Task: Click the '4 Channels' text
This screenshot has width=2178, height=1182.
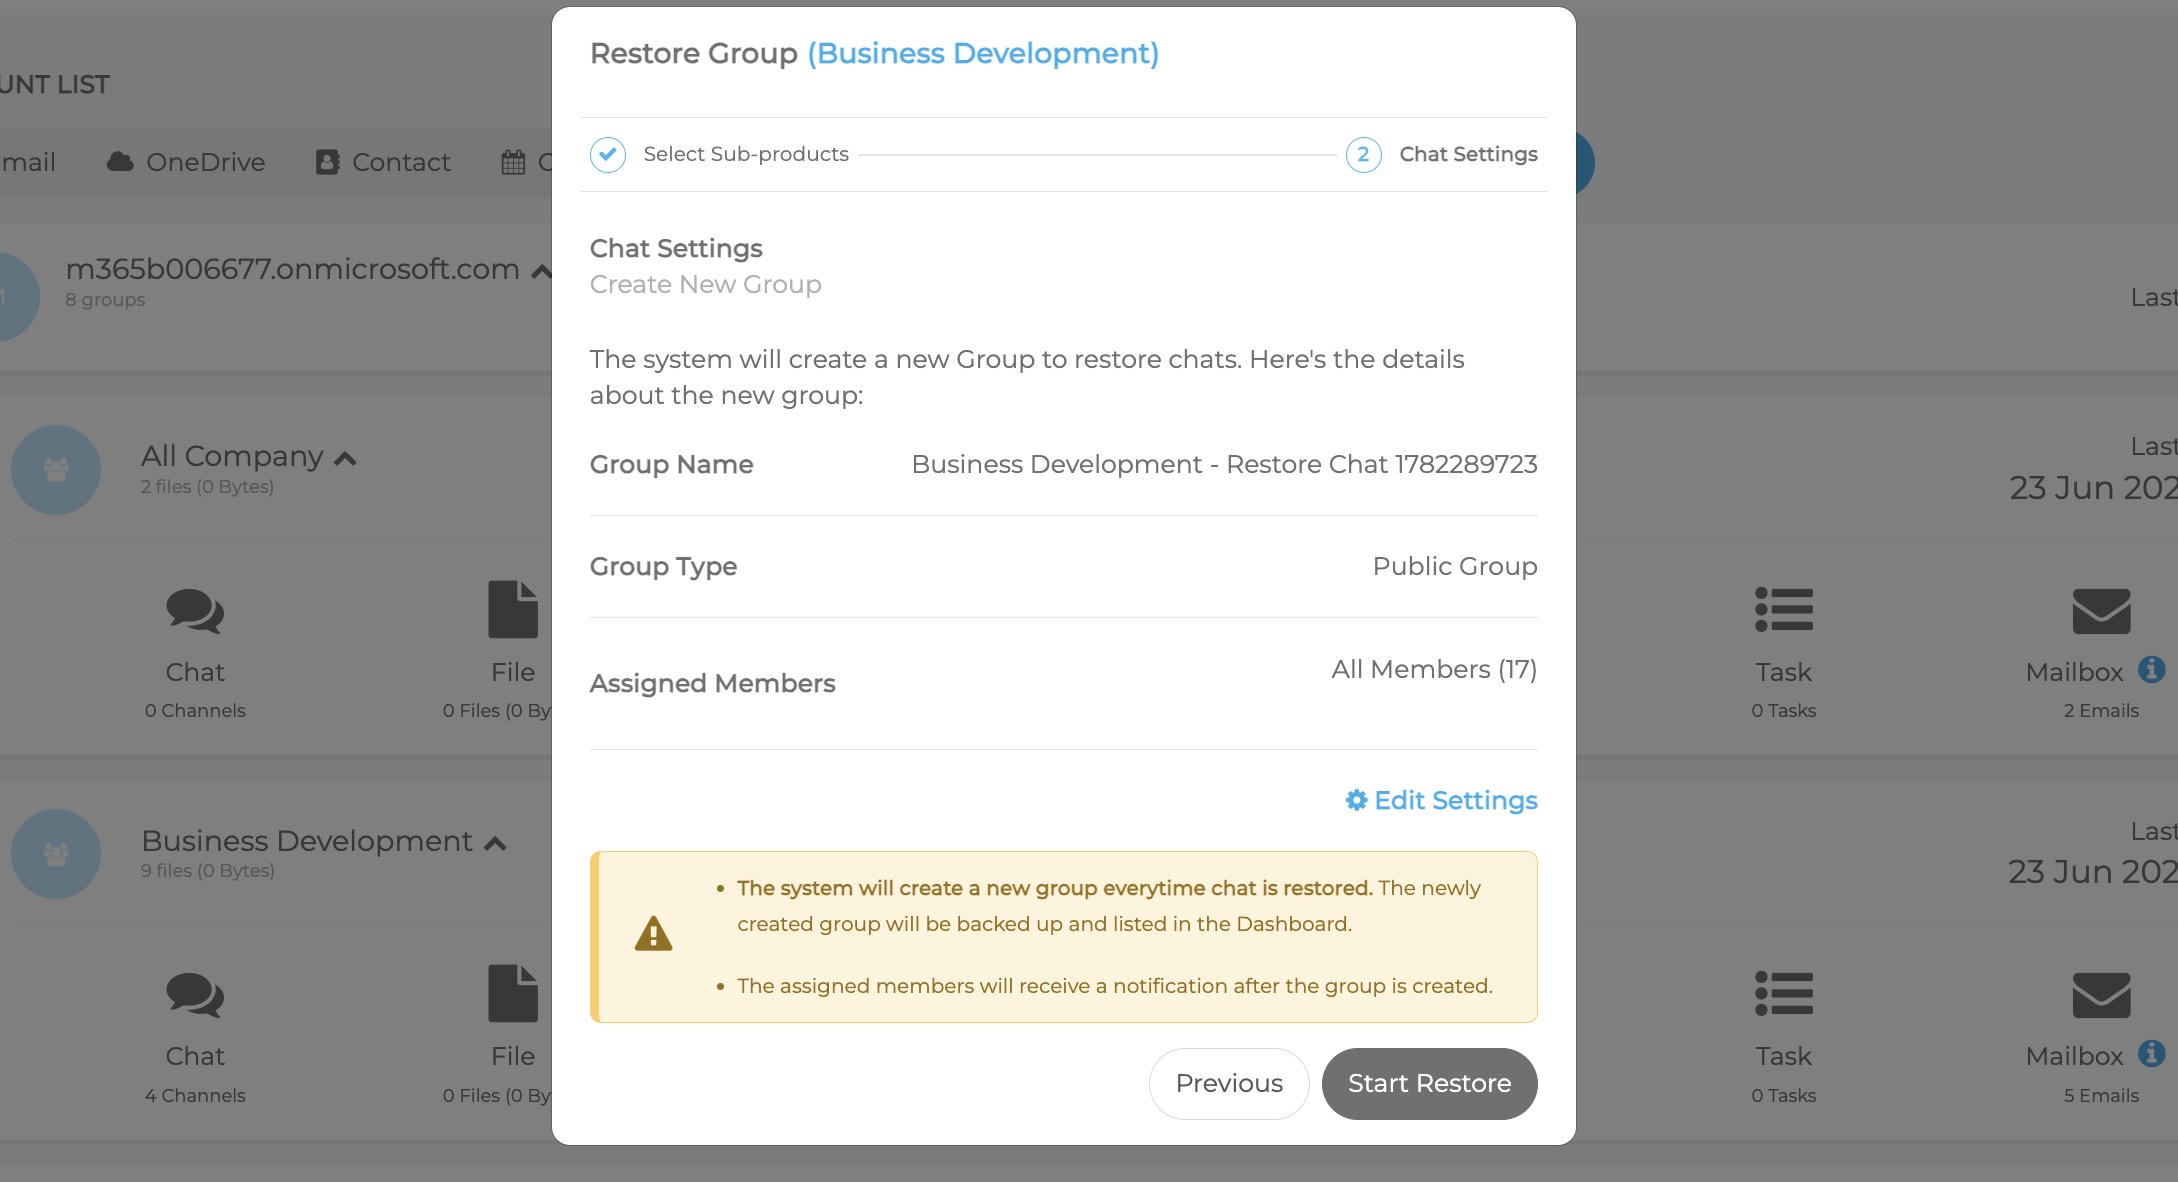Action: click(x=195, y=1095)
